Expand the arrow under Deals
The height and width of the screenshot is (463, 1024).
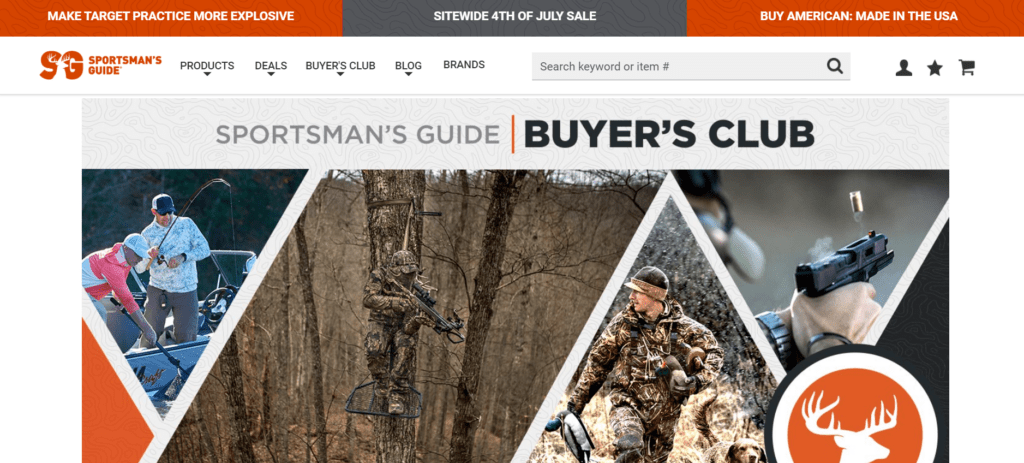click(x=271, y=74)
